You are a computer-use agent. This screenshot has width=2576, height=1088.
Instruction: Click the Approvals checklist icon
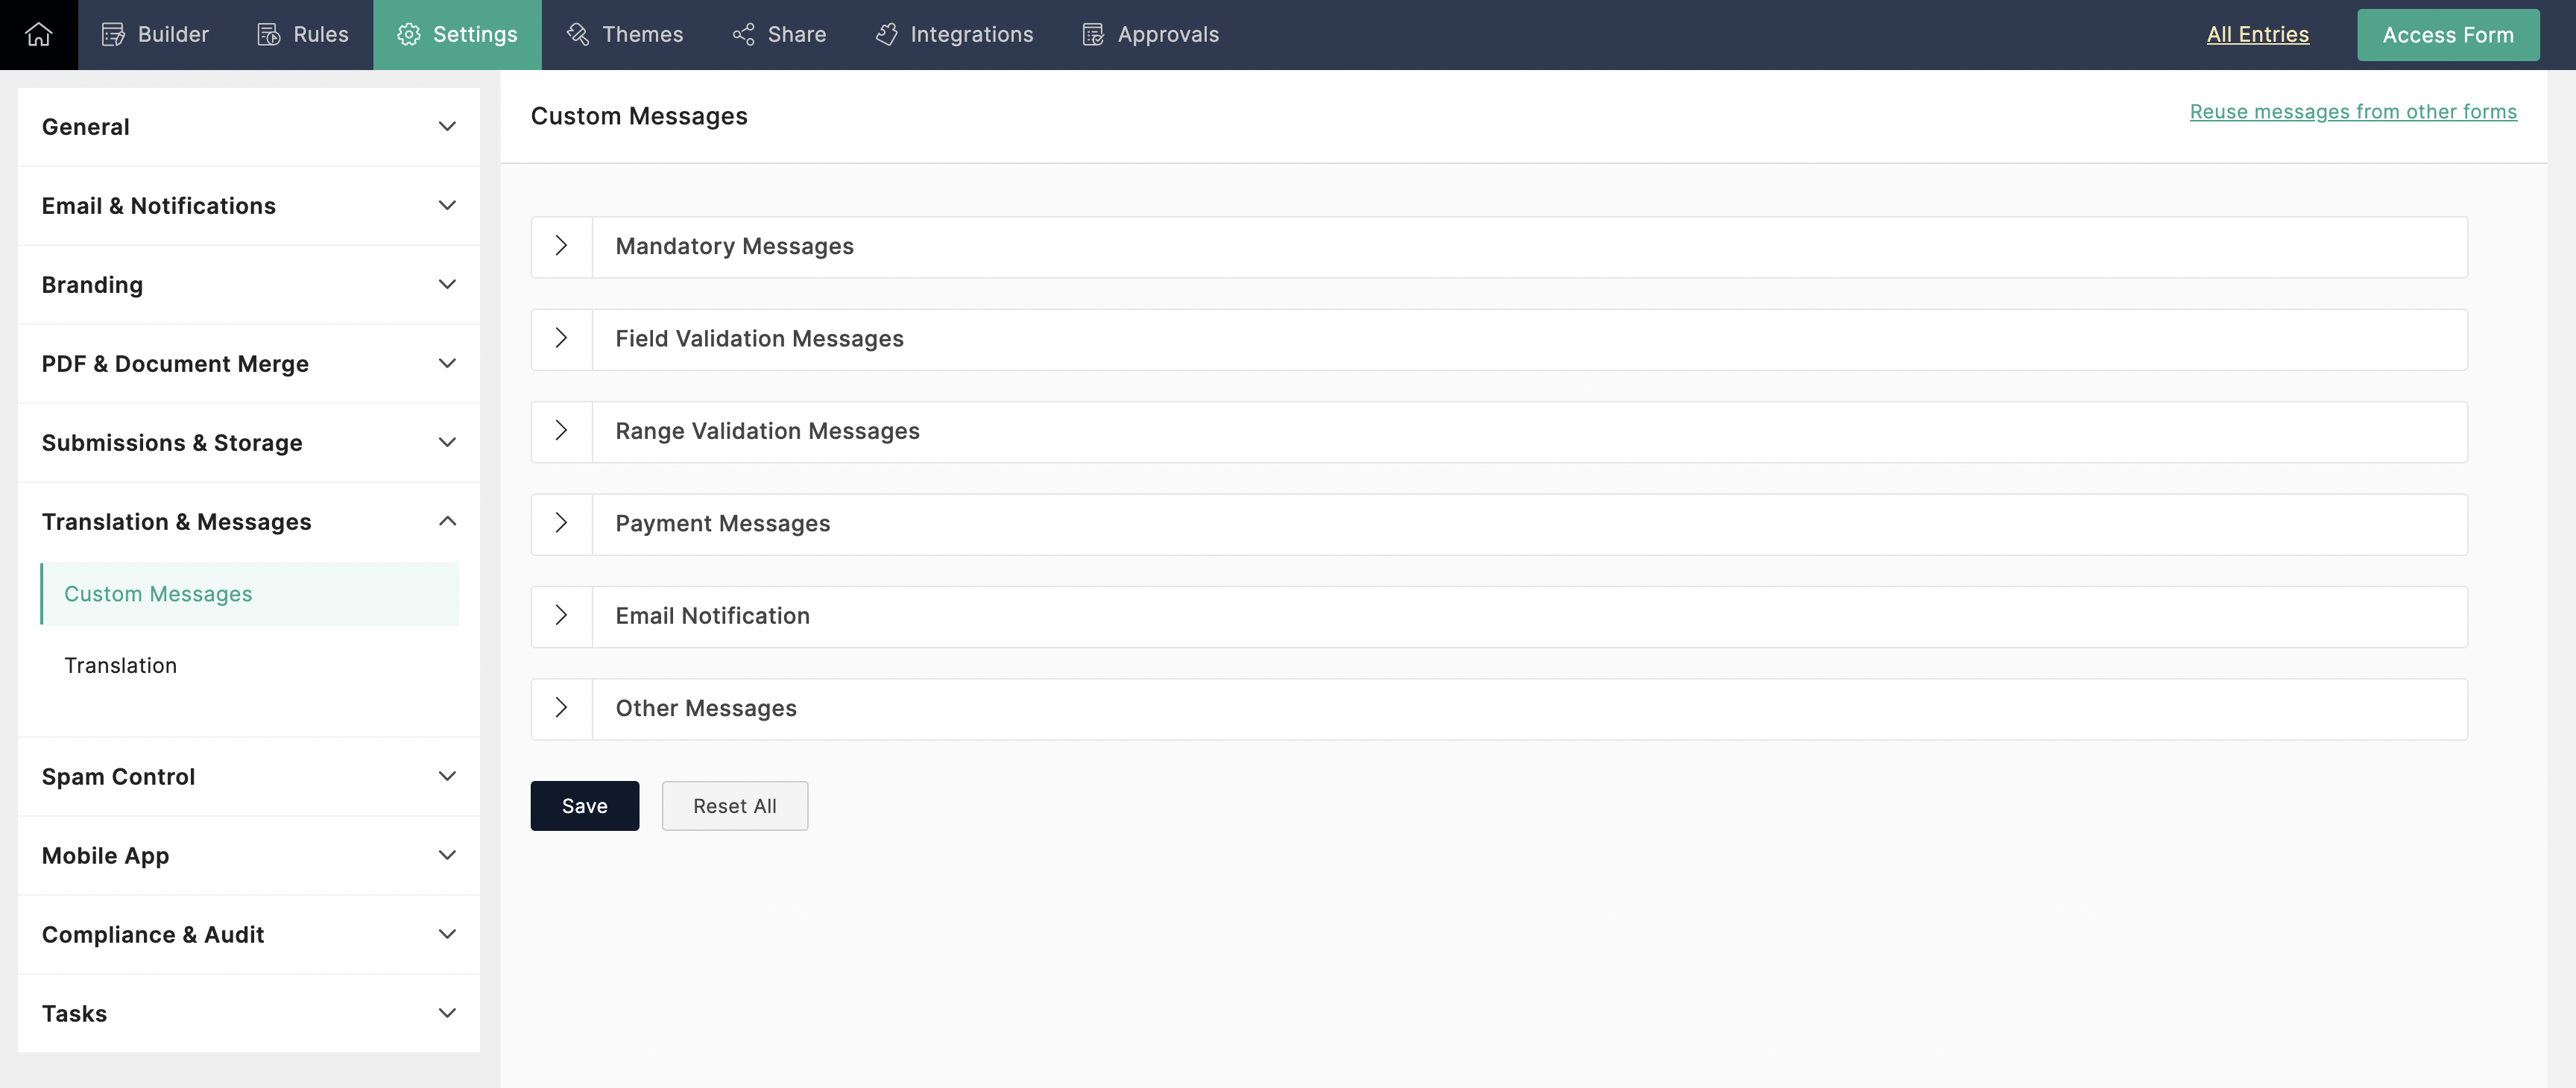pos(1093,34)
